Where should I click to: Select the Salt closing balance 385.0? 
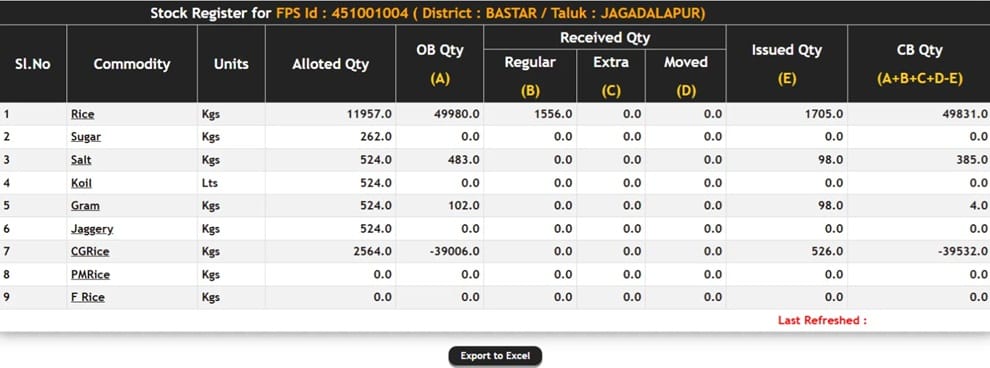coord(972,160)
